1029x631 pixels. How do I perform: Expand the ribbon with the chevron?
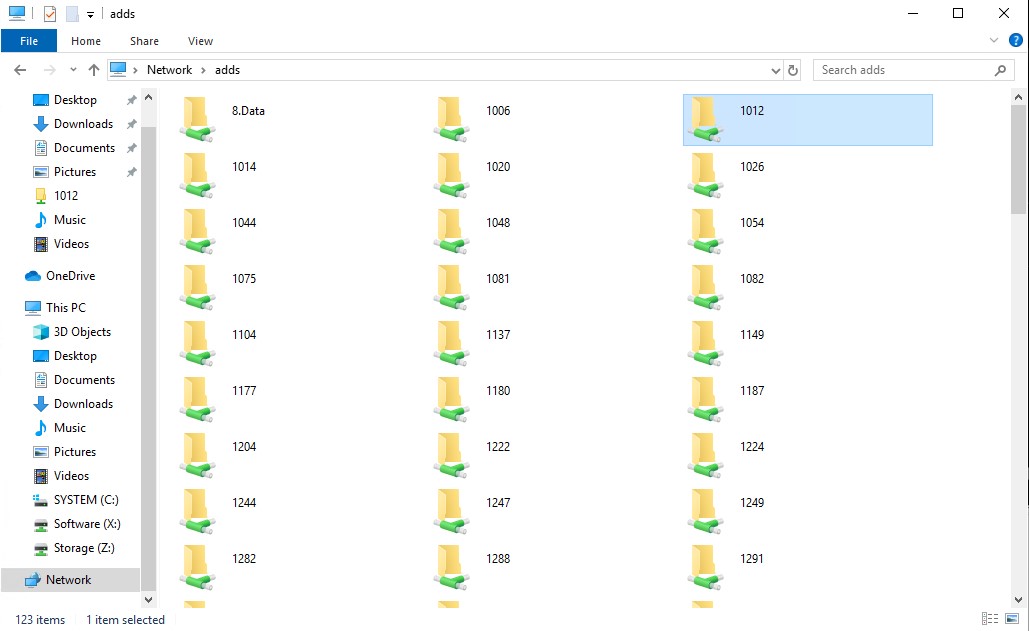pos(994,41)
